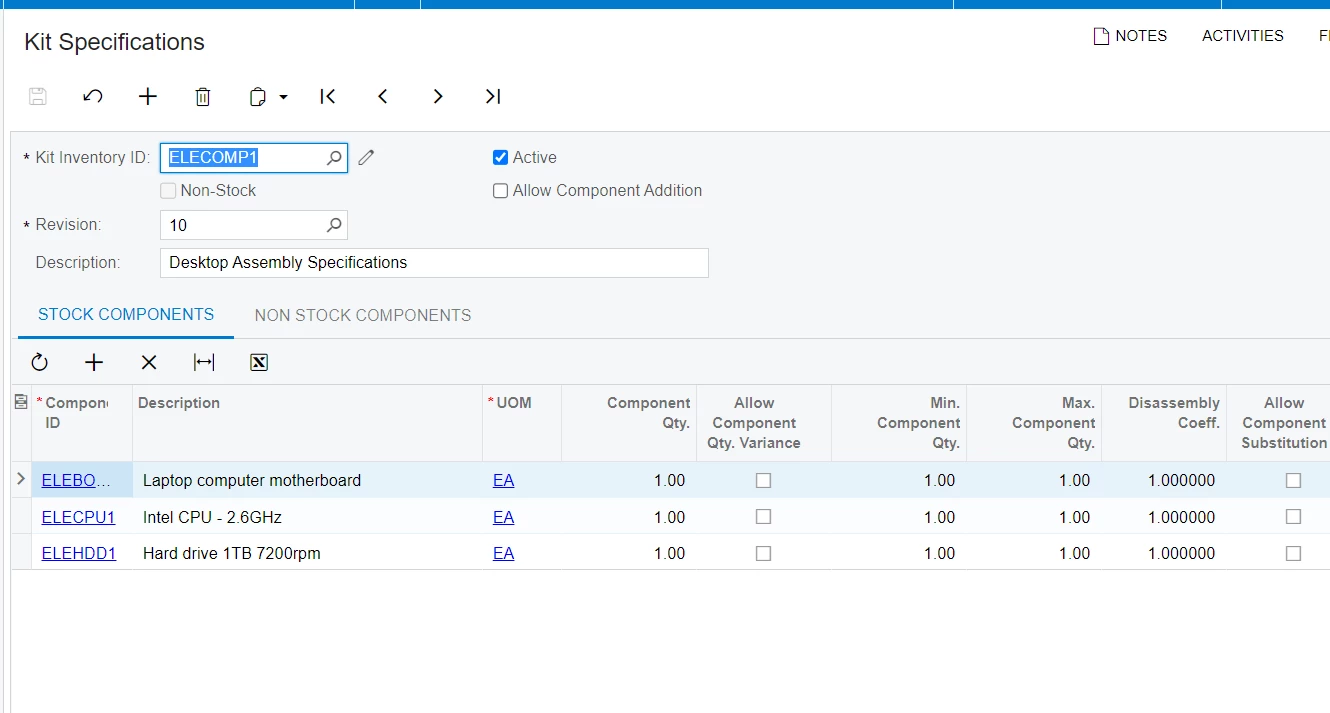This screenshot has width=1330, height=713.
Task: Open the Activities panel
Action: coord(1242,35)
